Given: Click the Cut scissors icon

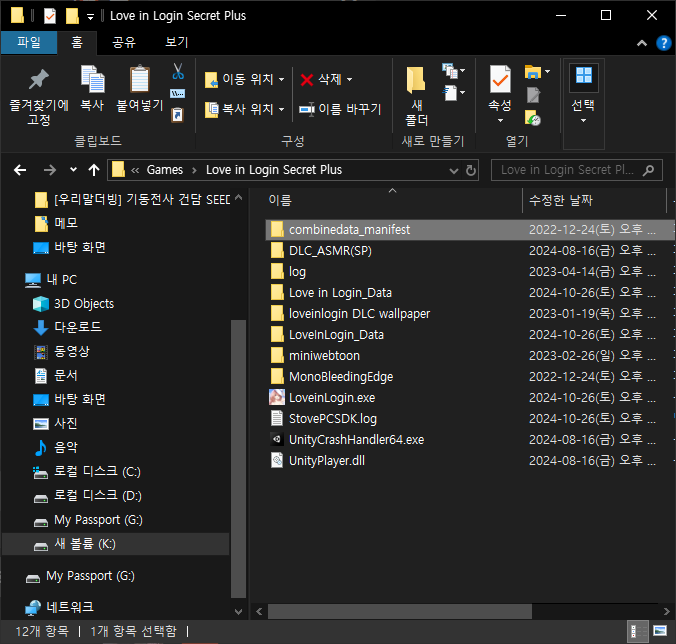Looking at the screenshot, I should [178, 71].
